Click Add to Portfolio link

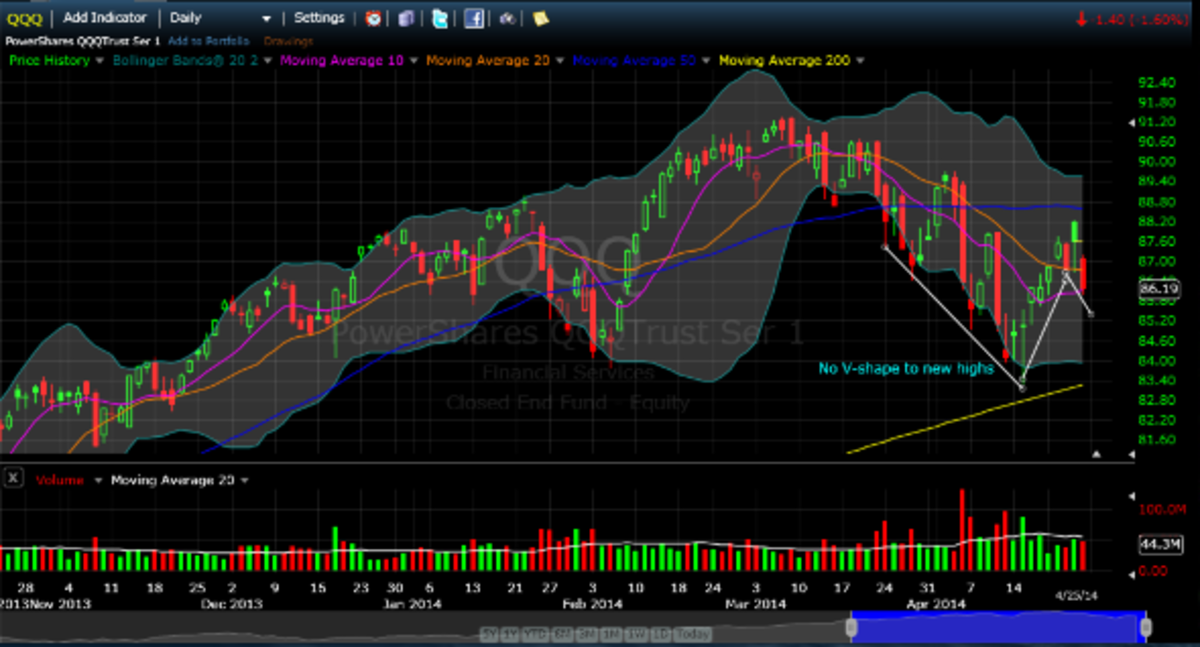pyautogui.click(x=211, y=41)
